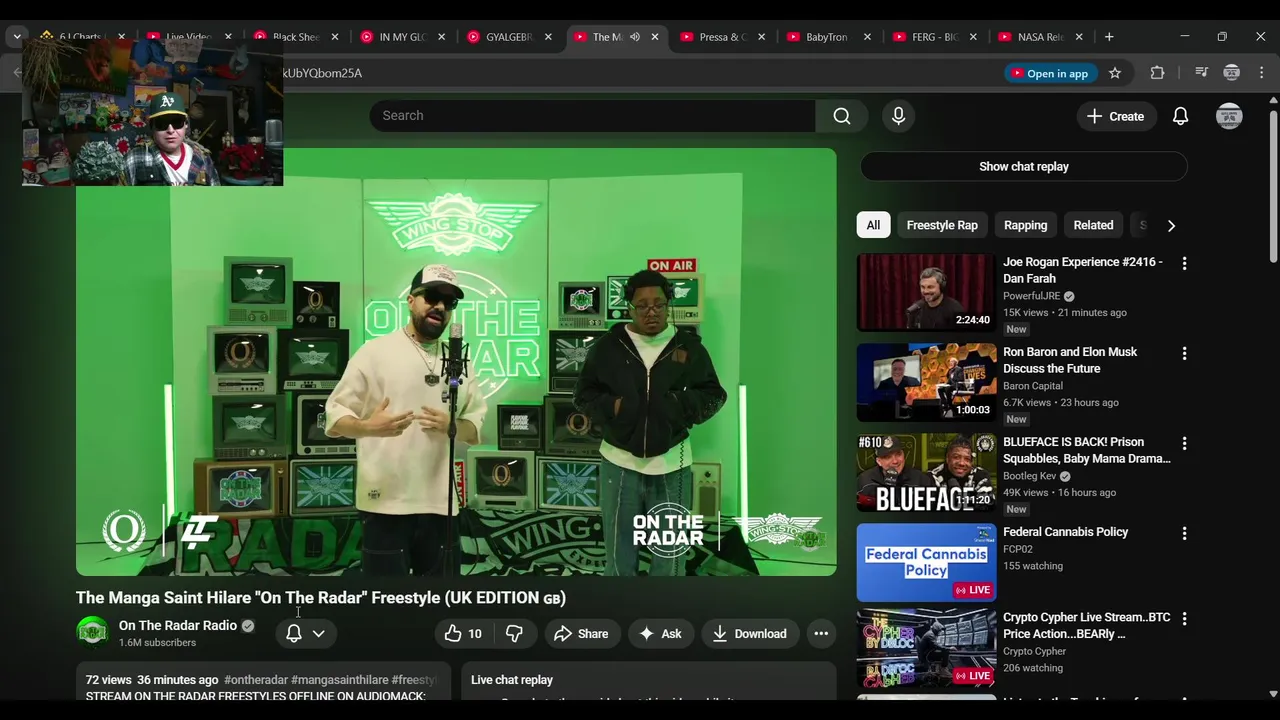Click the main video player
Viewport: 1280px width, 720px height.
tap(456, 362)
